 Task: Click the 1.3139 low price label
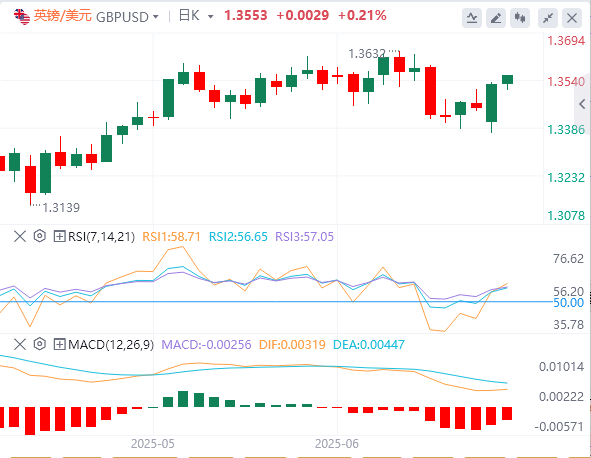click(x=61, y=208)
